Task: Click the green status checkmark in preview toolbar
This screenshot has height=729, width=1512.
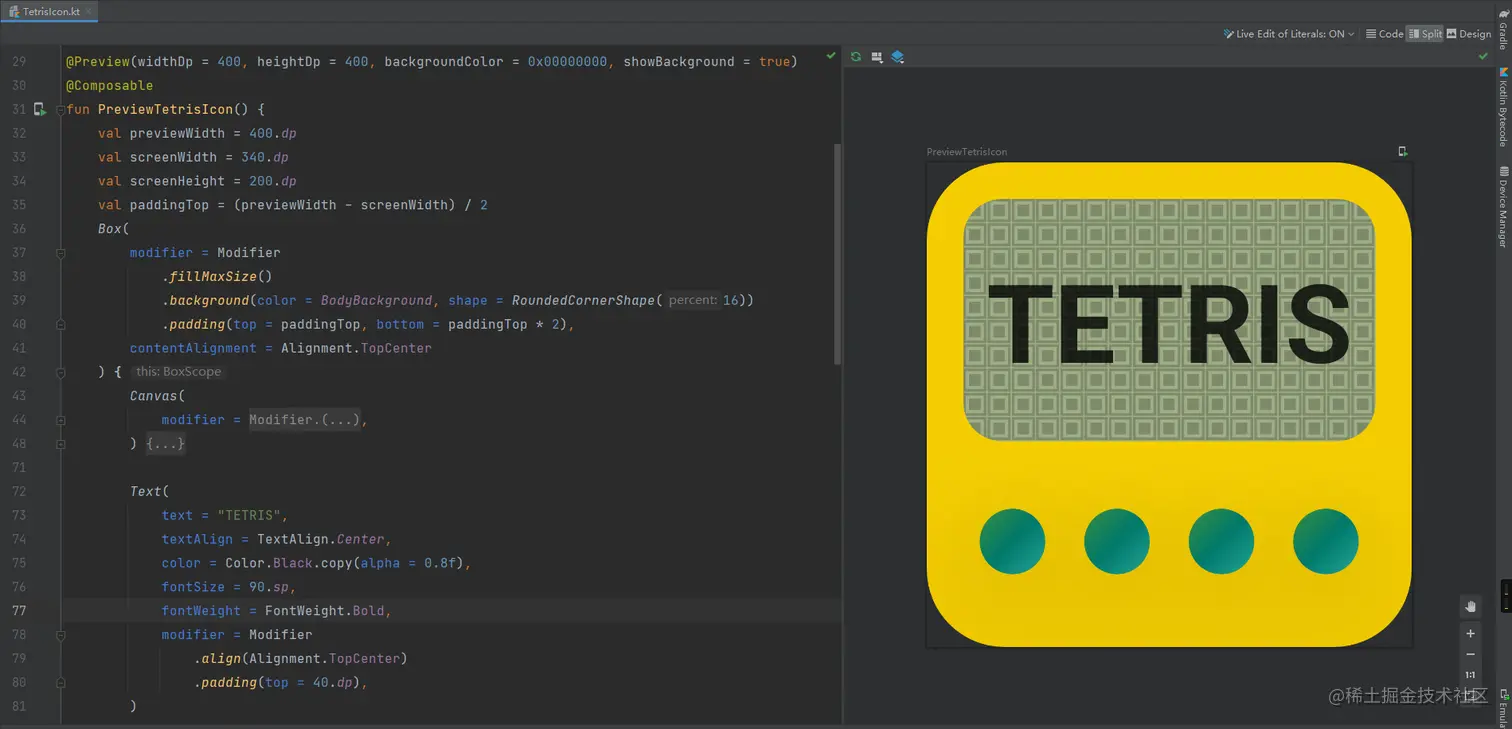Action: click(x=1483, y=57)
